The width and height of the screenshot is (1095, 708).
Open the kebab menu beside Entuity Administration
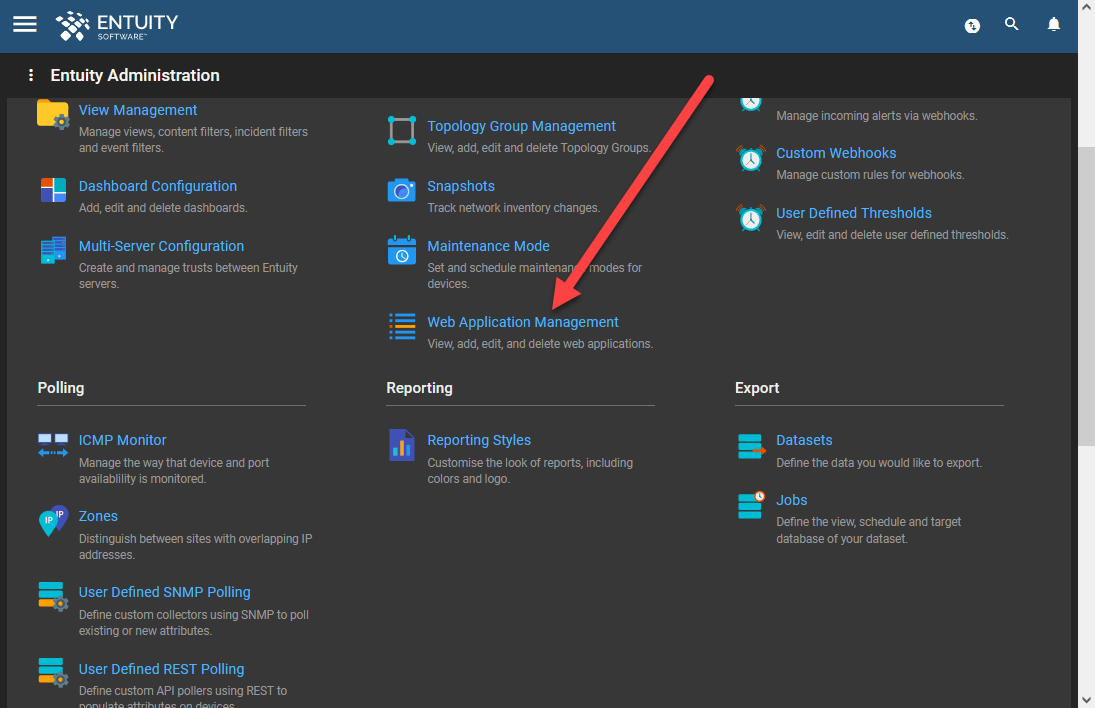click(x=30, y=75)
